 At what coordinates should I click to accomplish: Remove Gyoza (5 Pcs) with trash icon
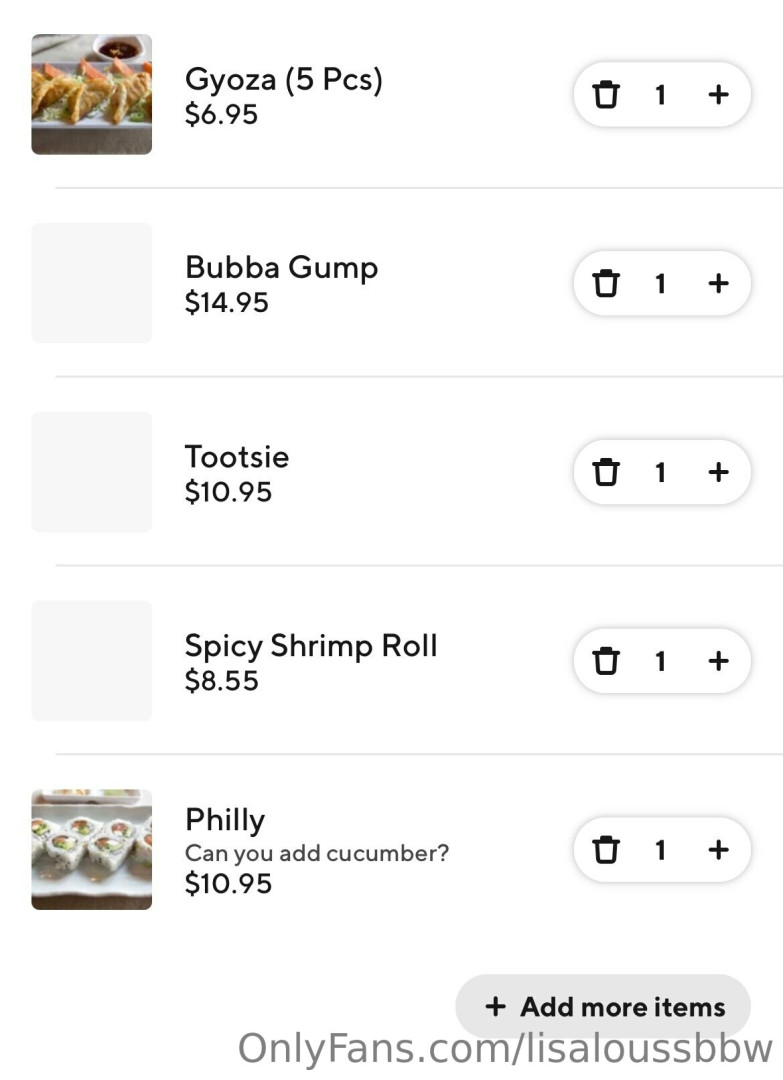pyautogui.click(x=606, y=95)
